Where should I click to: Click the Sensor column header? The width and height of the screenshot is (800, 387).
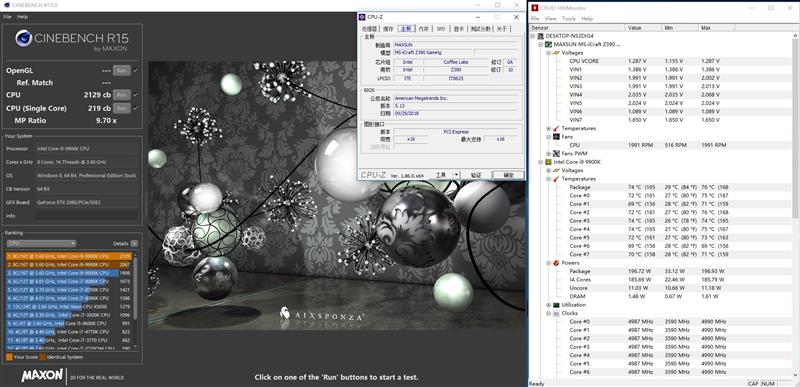point(577,28)
